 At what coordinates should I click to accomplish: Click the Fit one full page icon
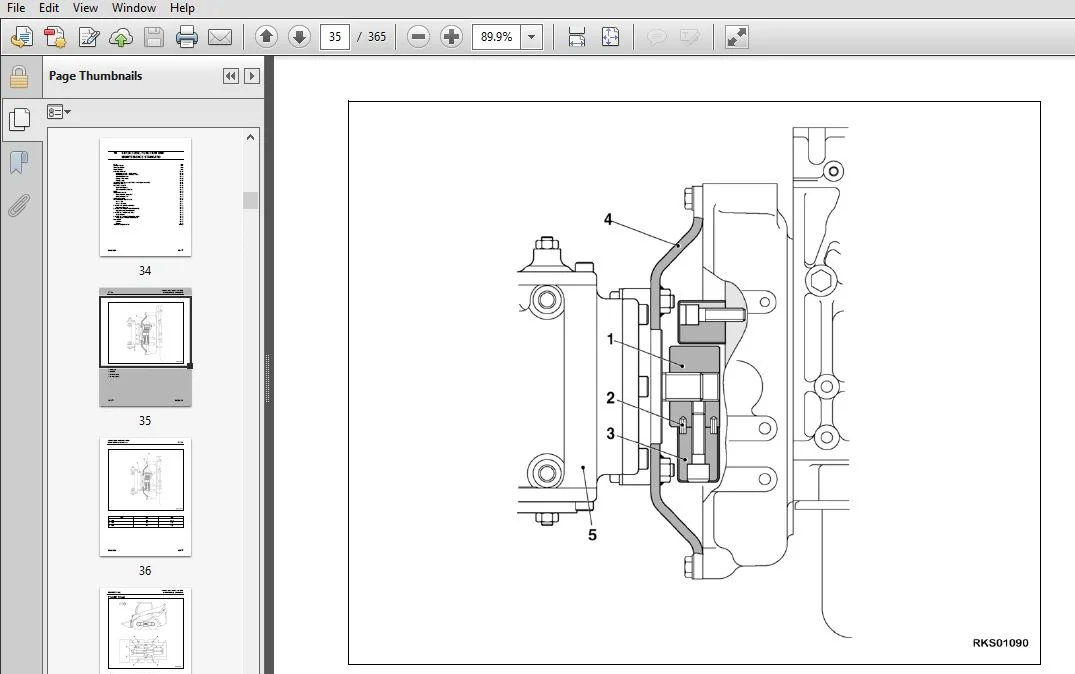click(x=610, y=37)
